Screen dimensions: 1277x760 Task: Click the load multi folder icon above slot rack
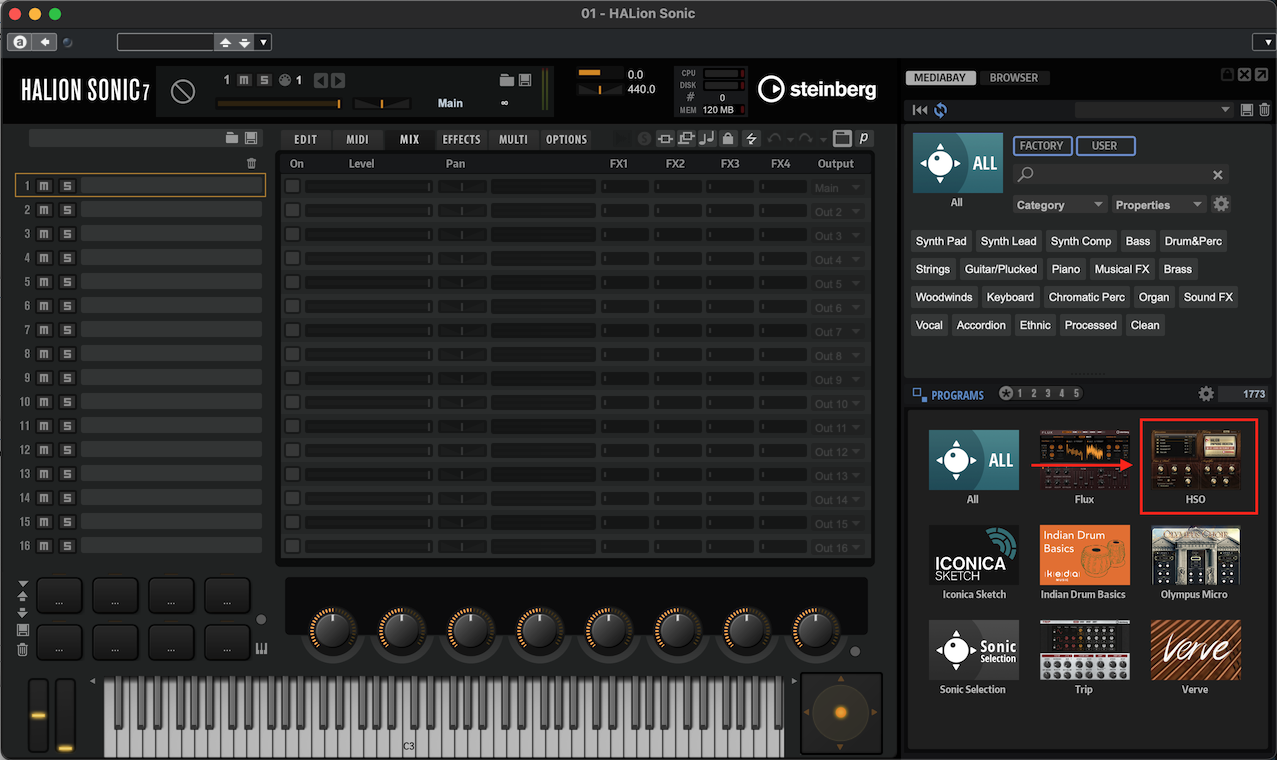(x=232, y=138)
